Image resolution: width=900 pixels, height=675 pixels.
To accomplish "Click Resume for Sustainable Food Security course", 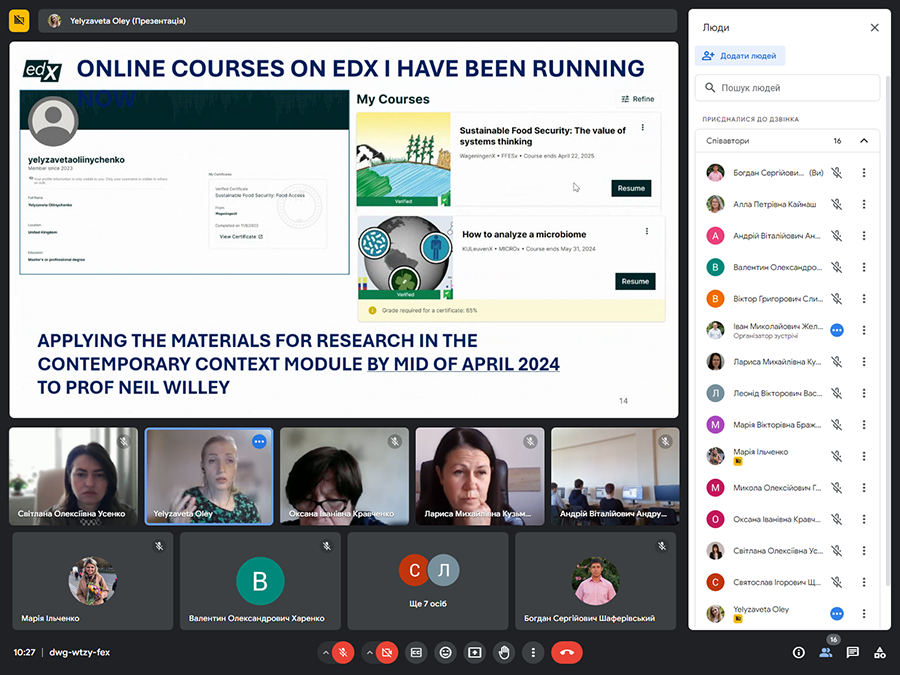I will click(x=631, y=188).
